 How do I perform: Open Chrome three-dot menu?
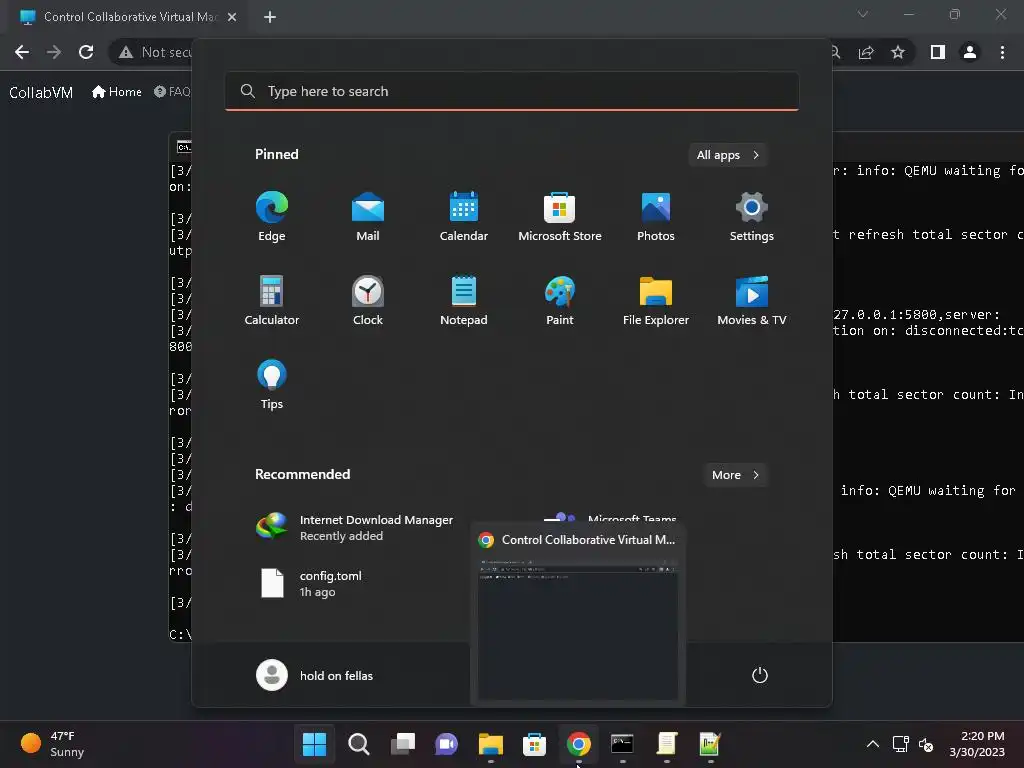(x=1002, y=52)
